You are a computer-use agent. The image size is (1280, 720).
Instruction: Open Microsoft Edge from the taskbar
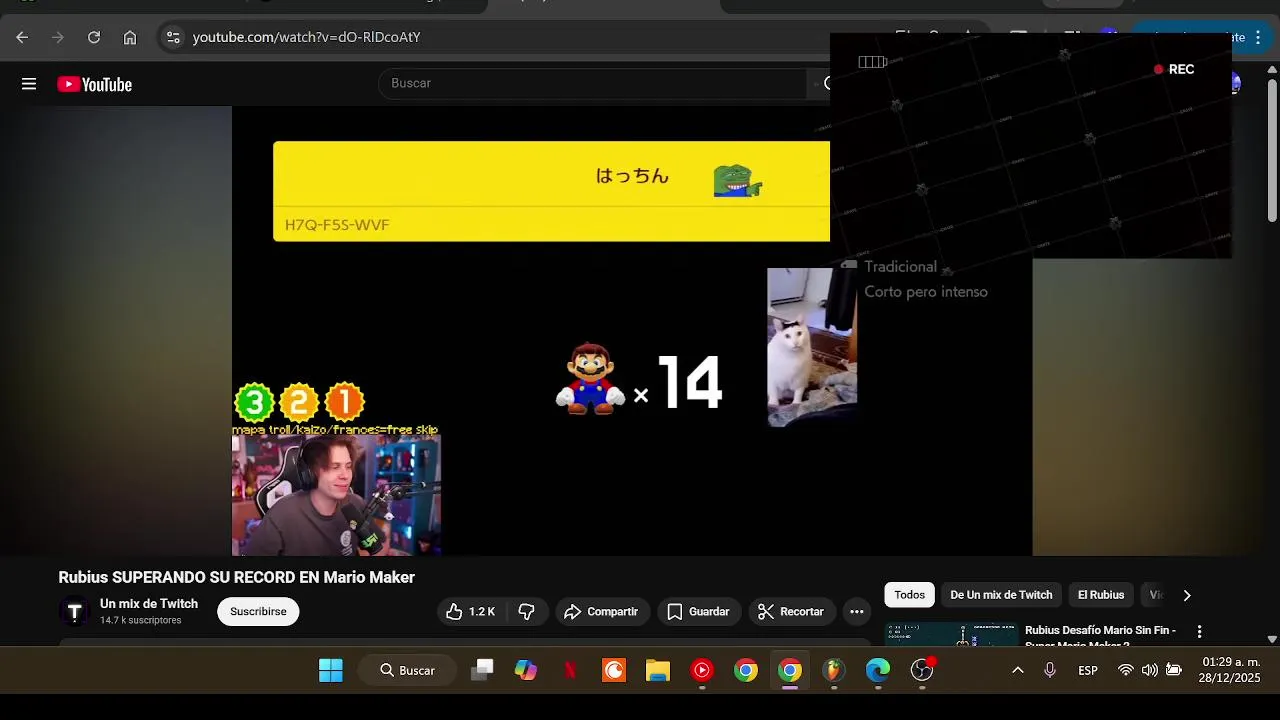[x=878, y=670]
